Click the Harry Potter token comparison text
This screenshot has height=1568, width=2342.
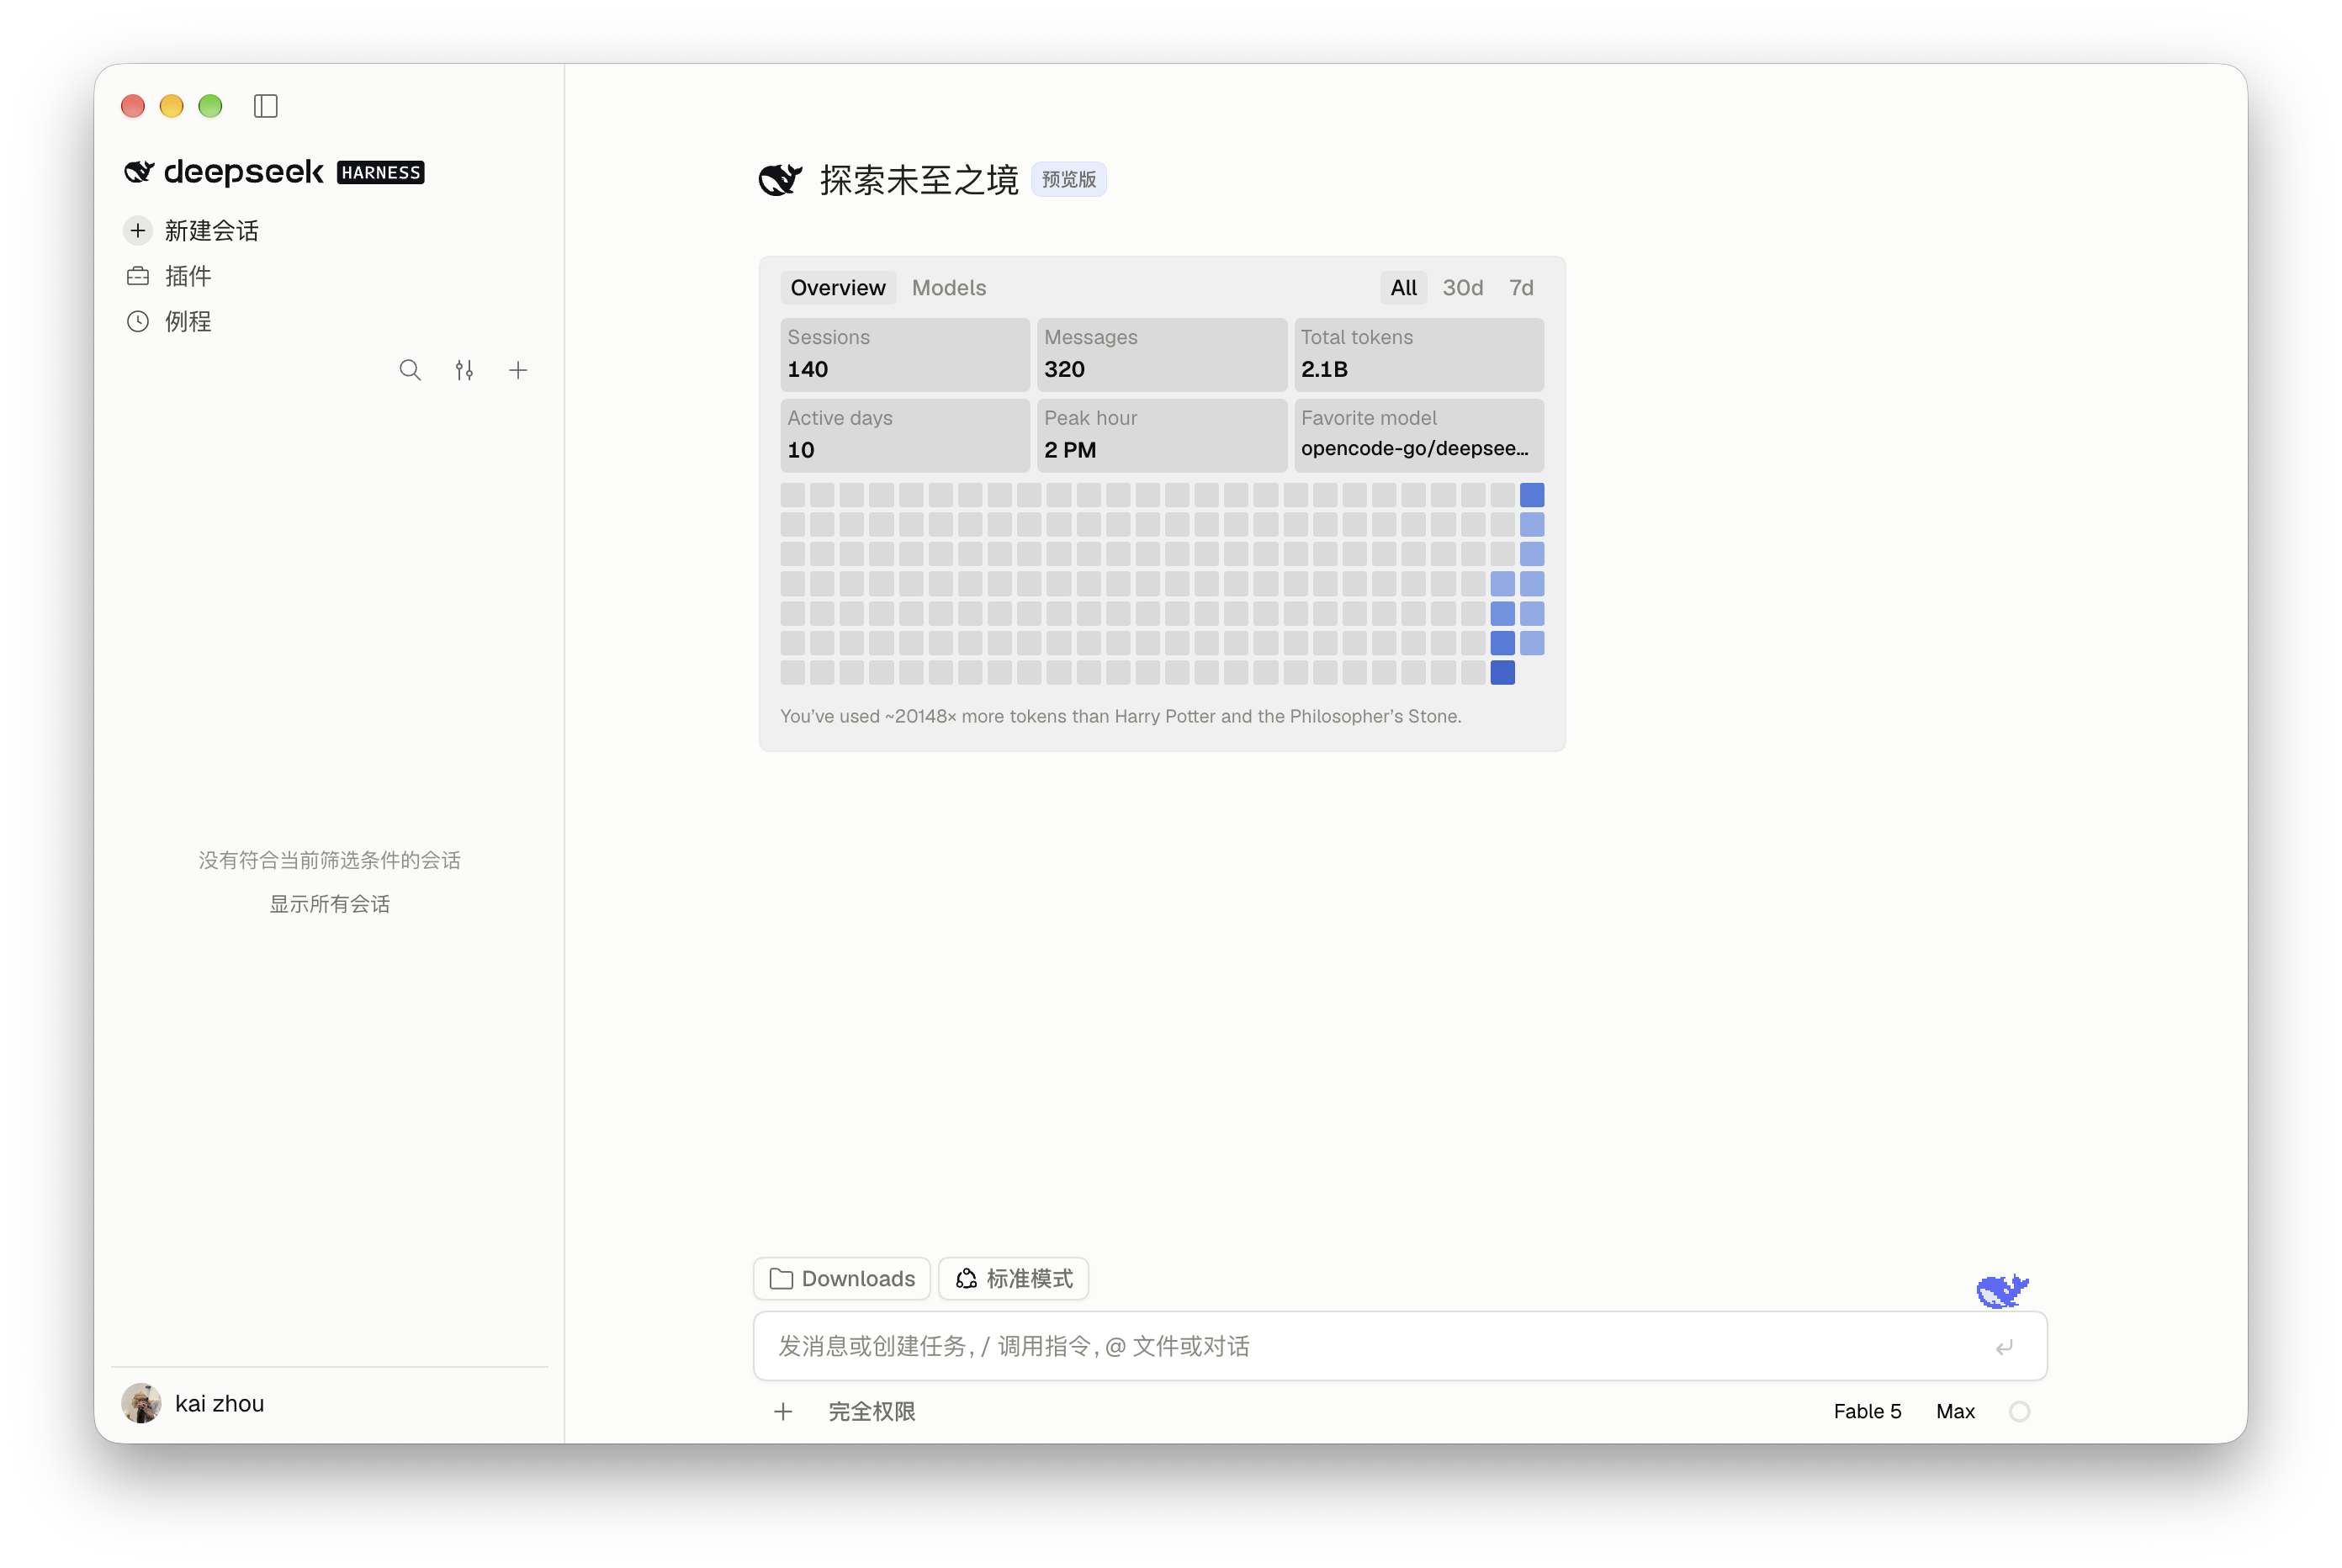pos(1120,716)
